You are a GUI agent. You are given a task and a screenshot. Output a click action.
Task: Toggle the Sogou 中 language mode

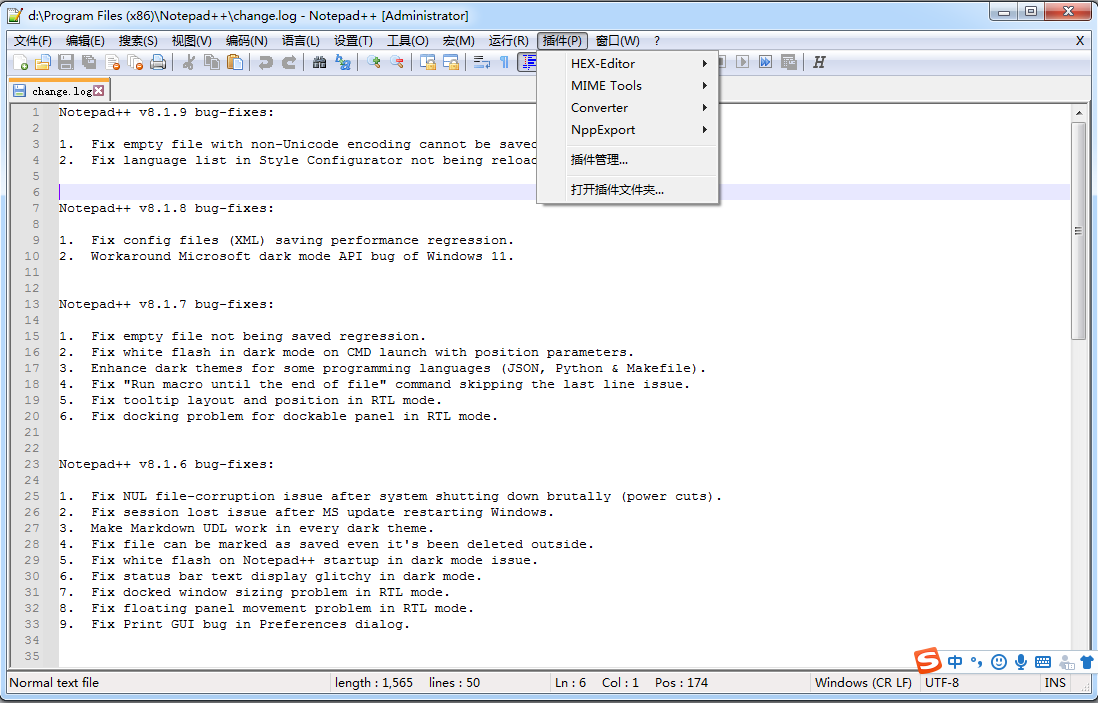(954, 662)
